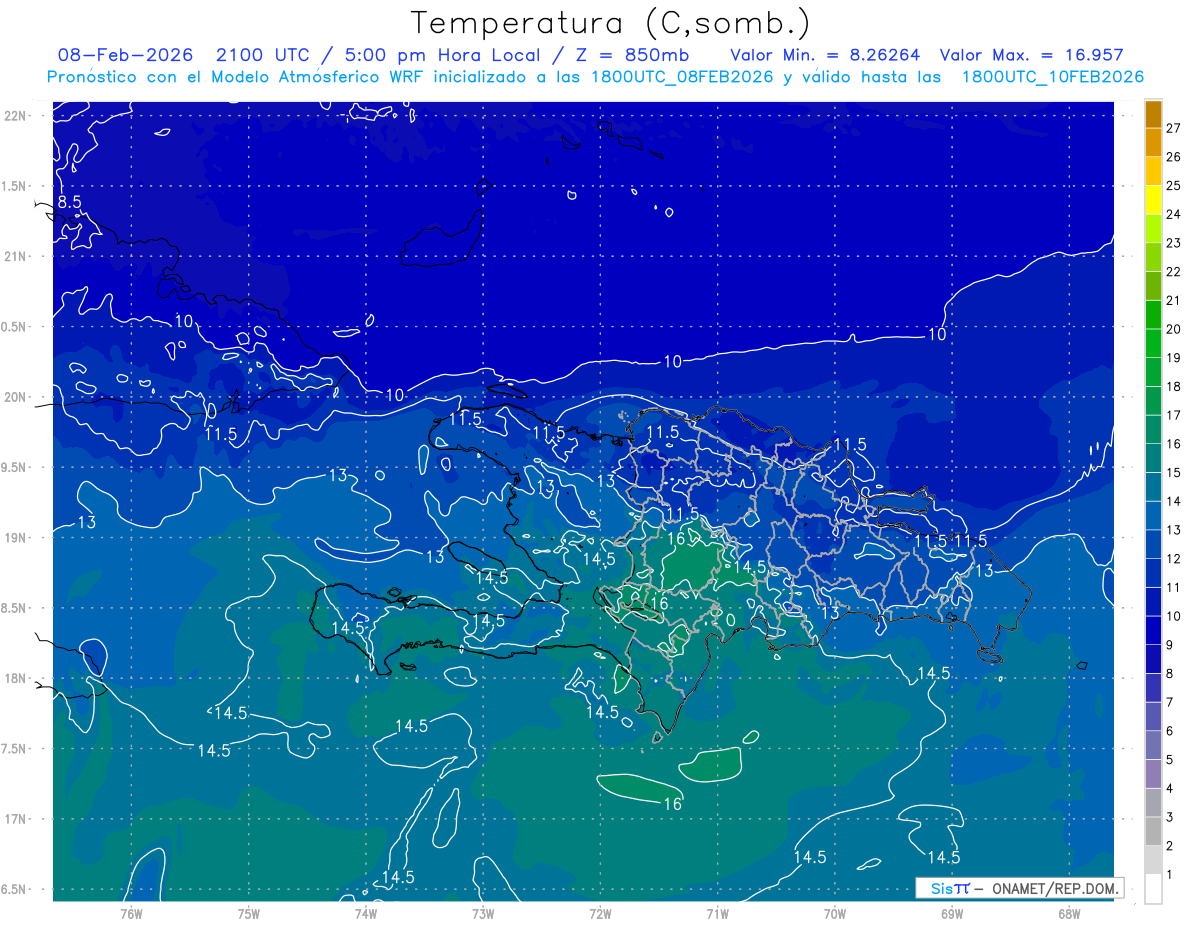Click the "69W" longitude axis label
Screen dimensions: 1200x927
(952, 914)
